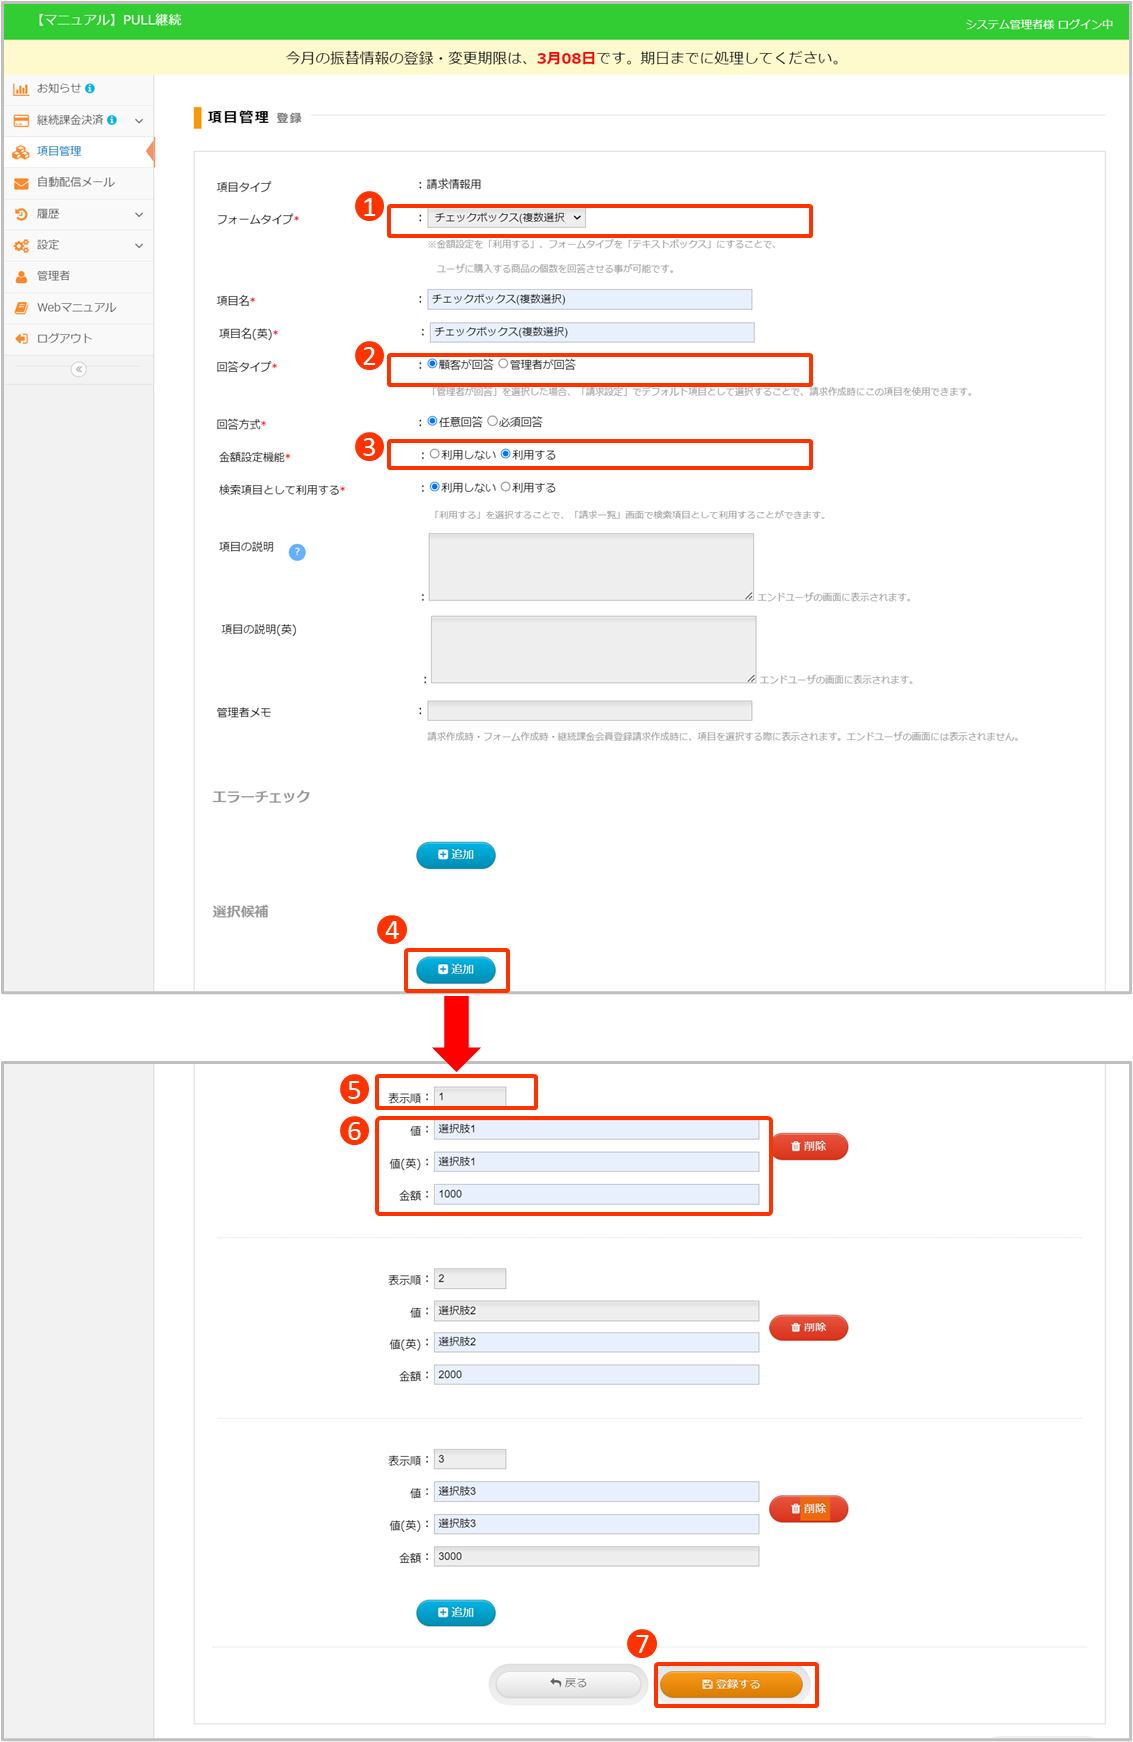Select 管理者が回答 radio for 回答タイプ
Screen dimensions: 1133x1742
pos(504,364)
